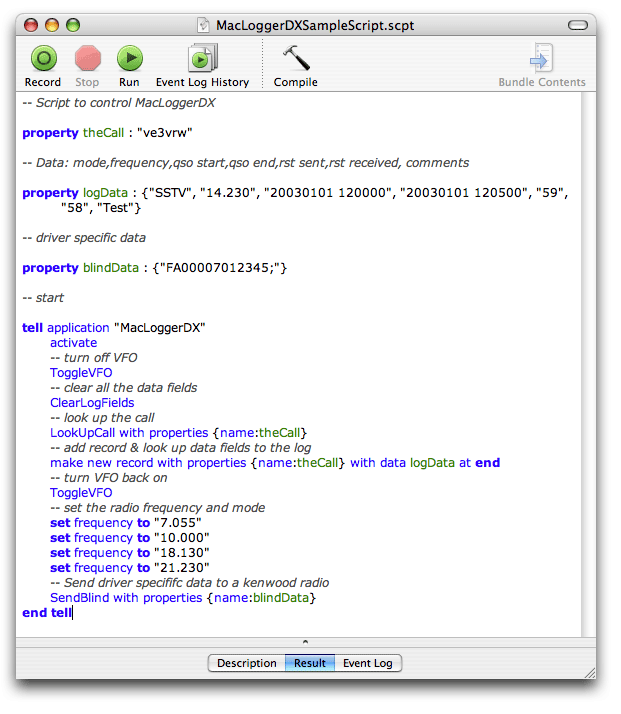The height and width of the screenshot is (714, 621).
Task: Compile the script with the hammer icon
Action: tap(295, 59)
